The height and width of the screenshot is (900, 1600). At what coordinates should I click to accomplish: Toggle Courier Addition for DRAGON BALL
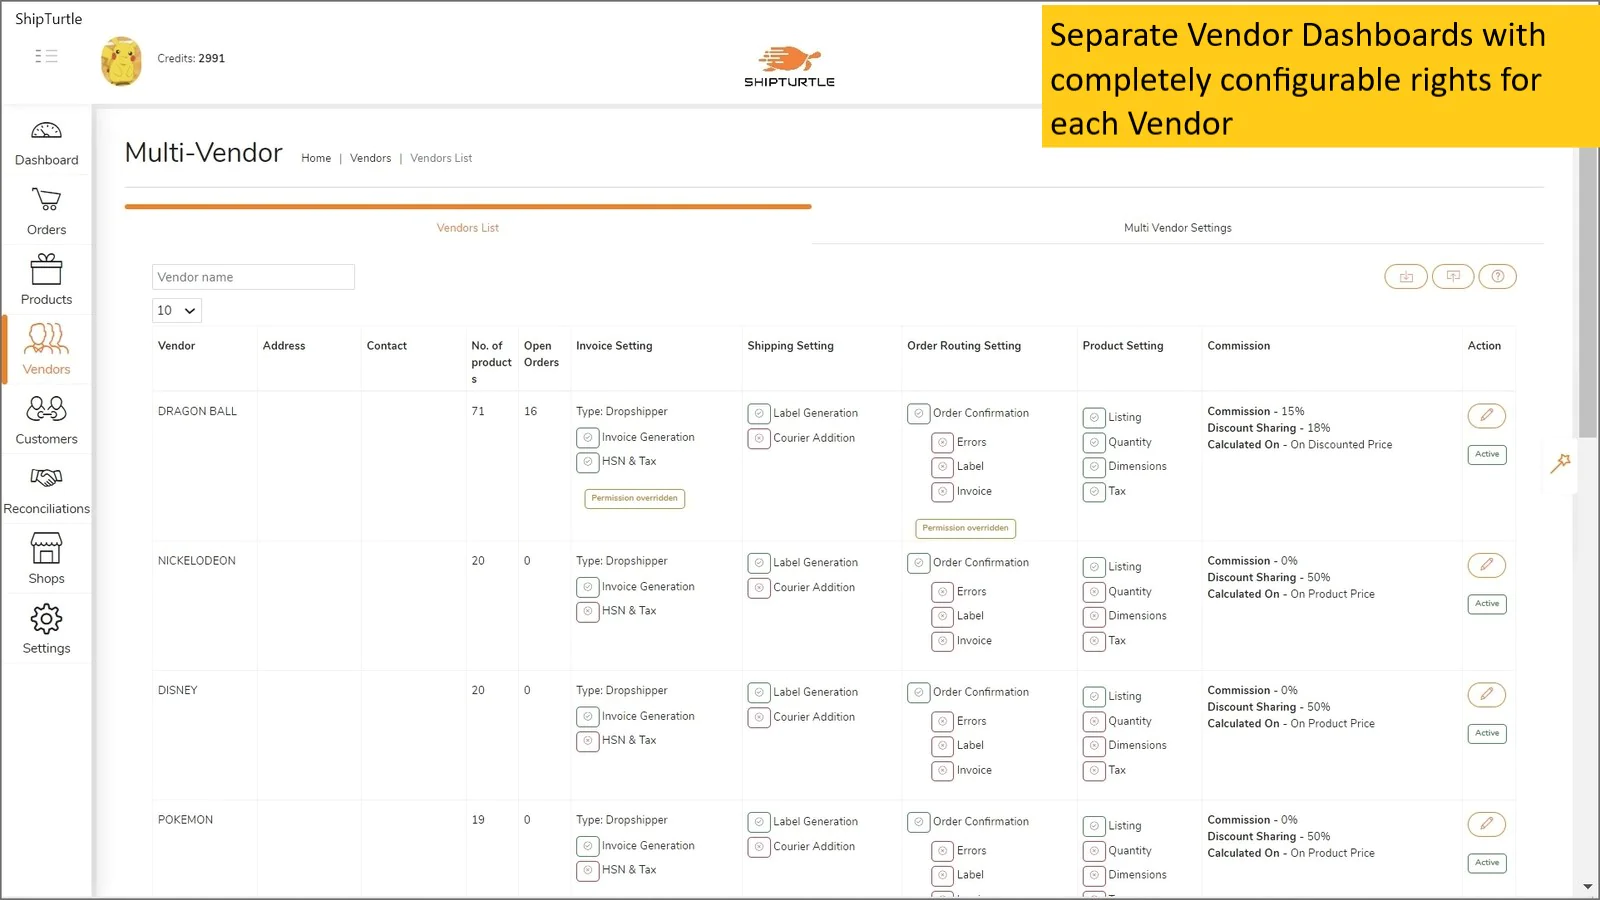759,438
